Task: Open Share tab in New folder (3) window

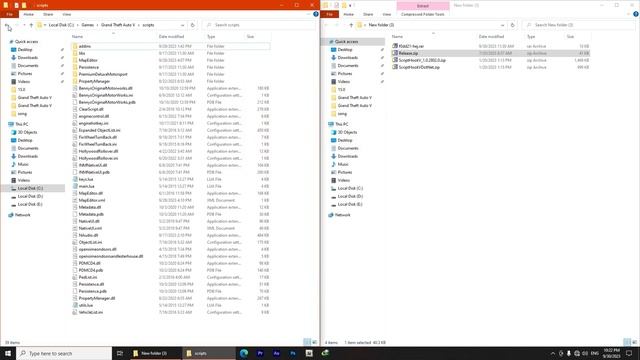Action: click(x=368, y=14)
